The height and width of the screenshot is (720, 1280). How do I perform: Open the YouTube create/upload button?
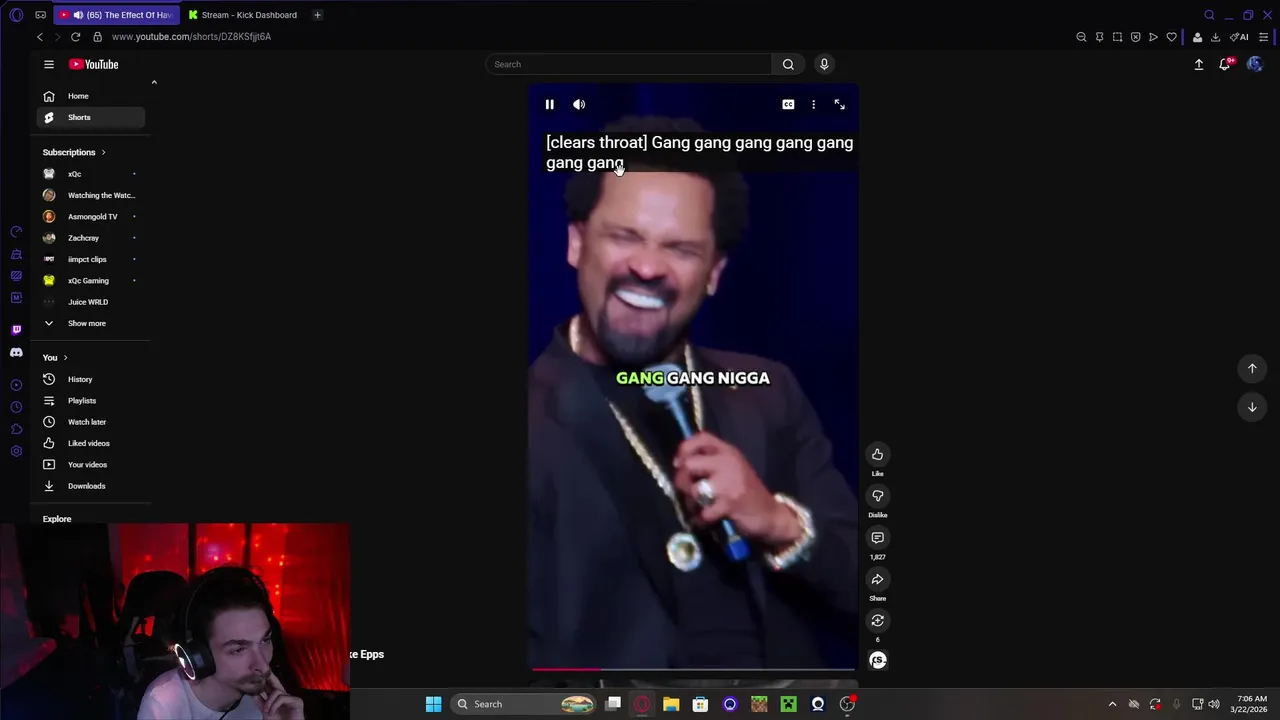pos(1199,64)
